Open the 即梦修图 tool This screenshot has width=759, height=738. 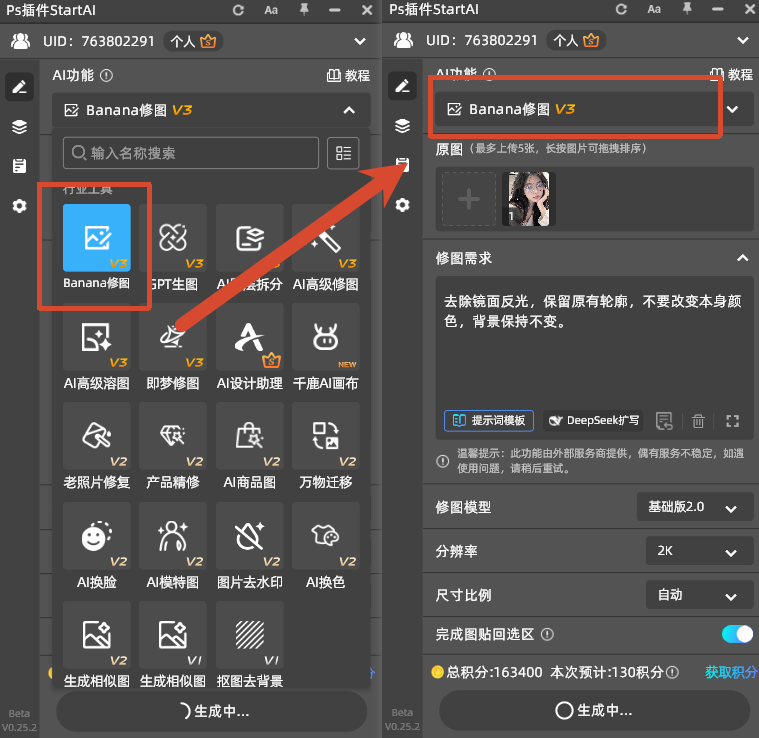(x=173, y=337)
